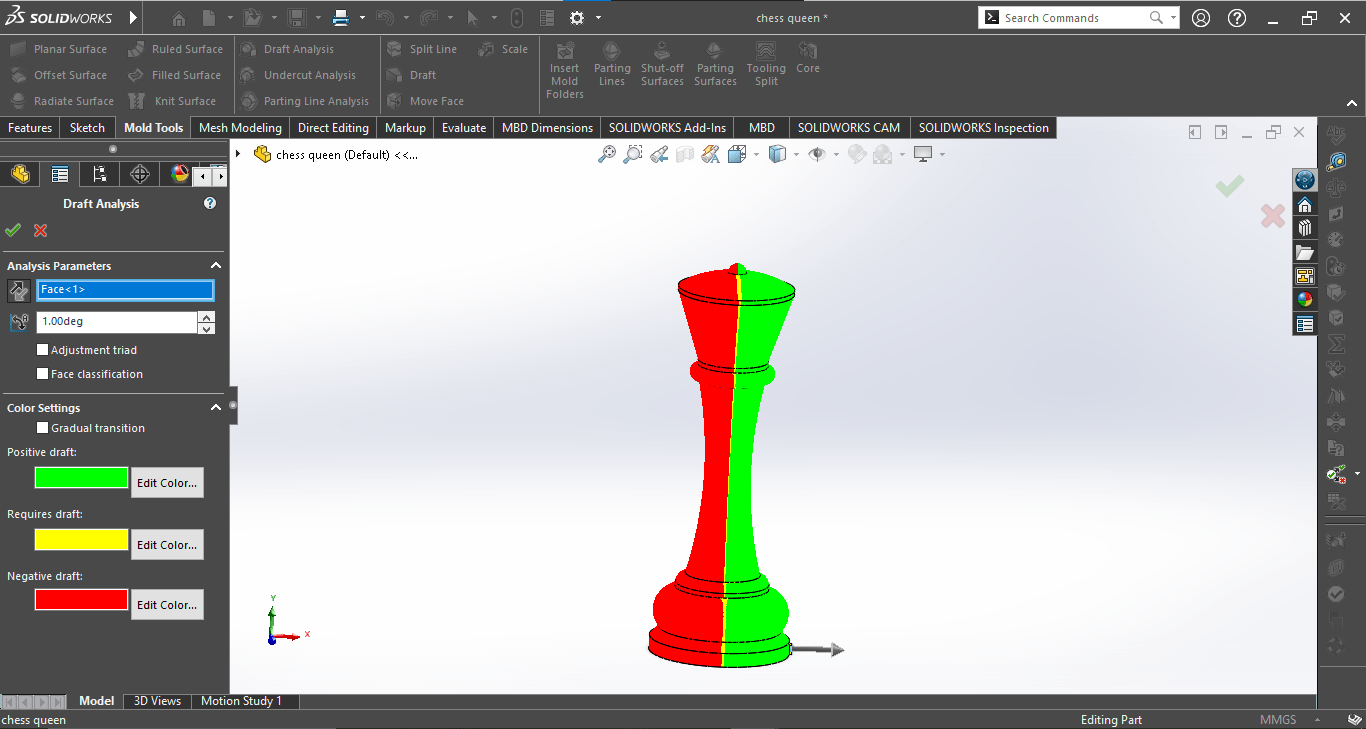Open Custom Properties in task pane
The height and width of the screenshot is (729, 1366).
1305,324
